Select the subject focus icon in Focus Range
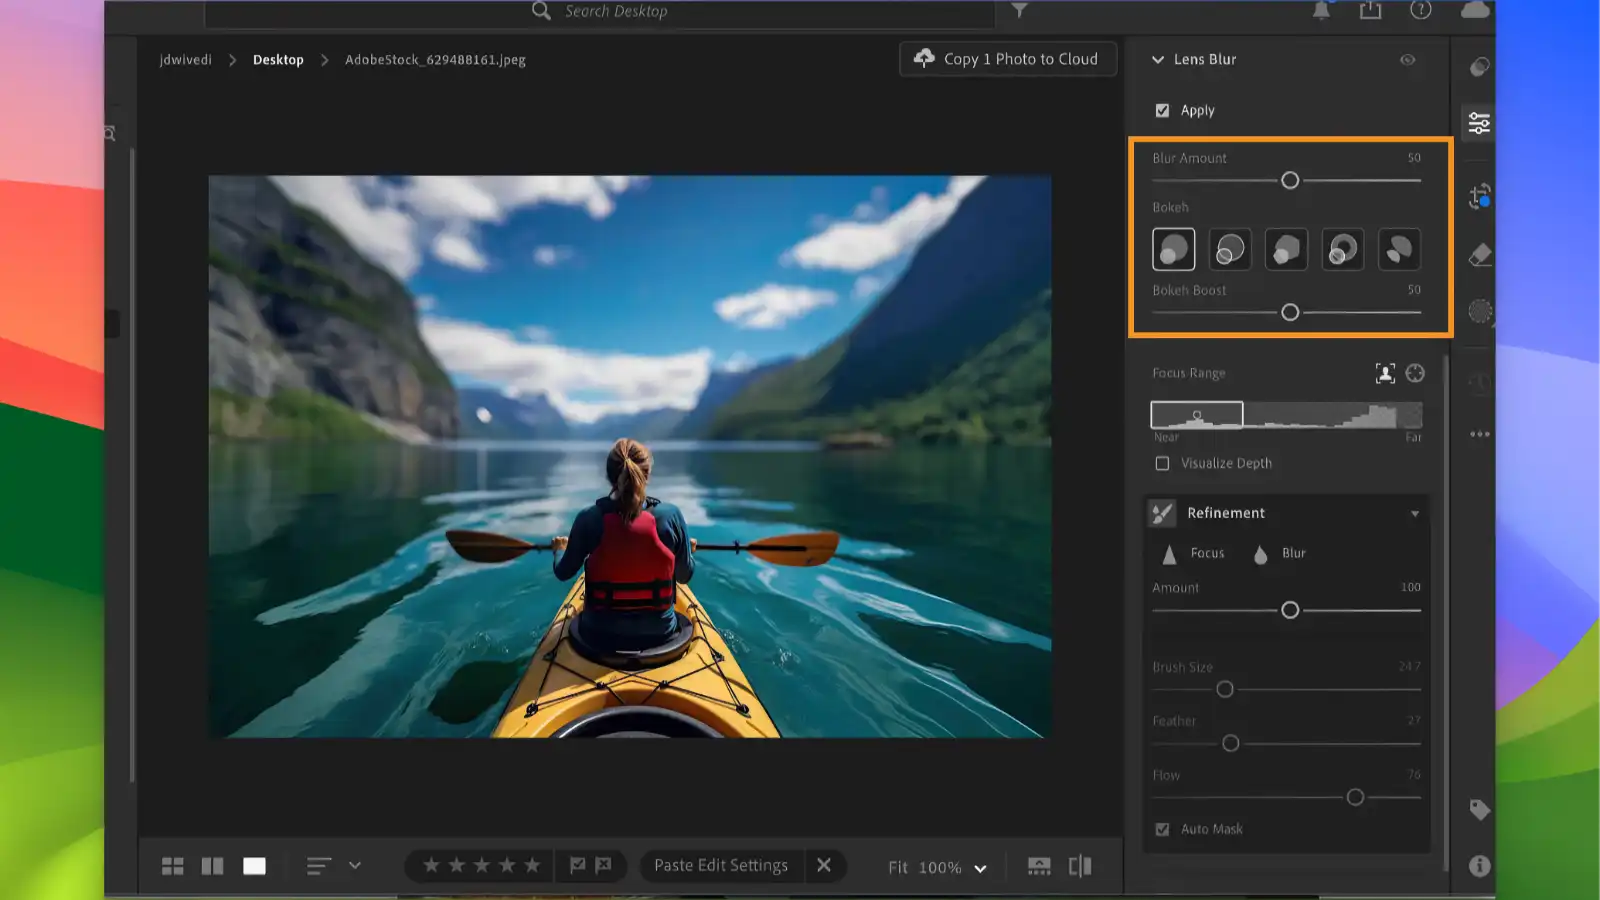This screenshot has width=1600, height=900. 1386,372
